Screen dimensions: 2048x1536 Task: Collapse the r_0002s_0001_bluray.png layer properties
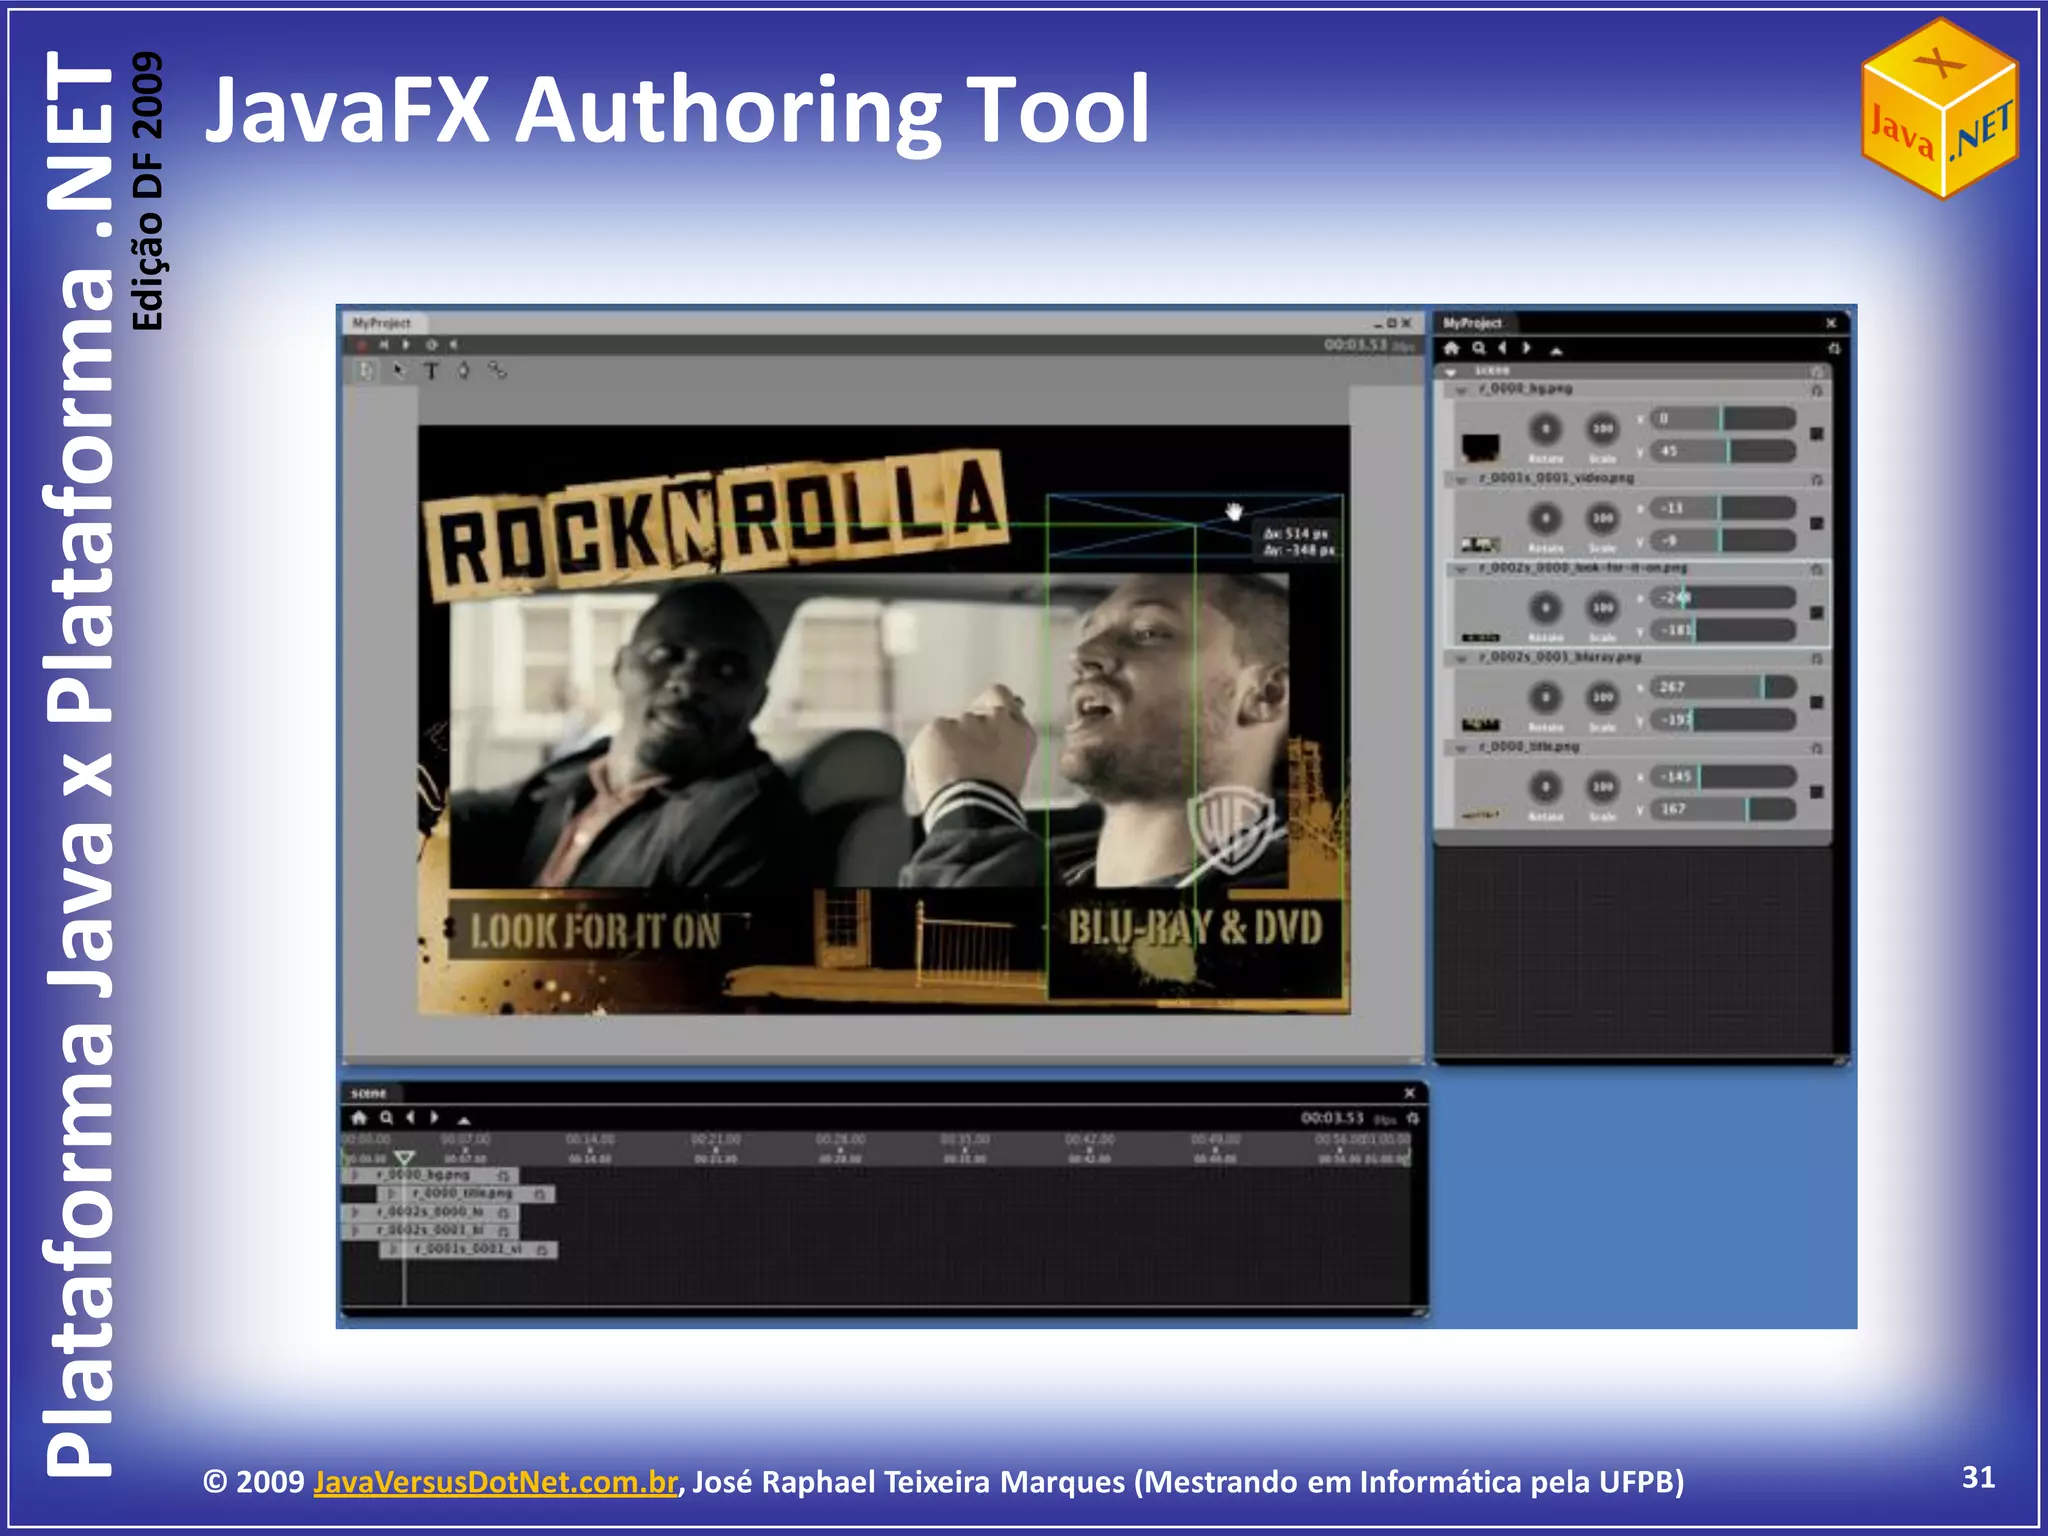pos(1461,659)
